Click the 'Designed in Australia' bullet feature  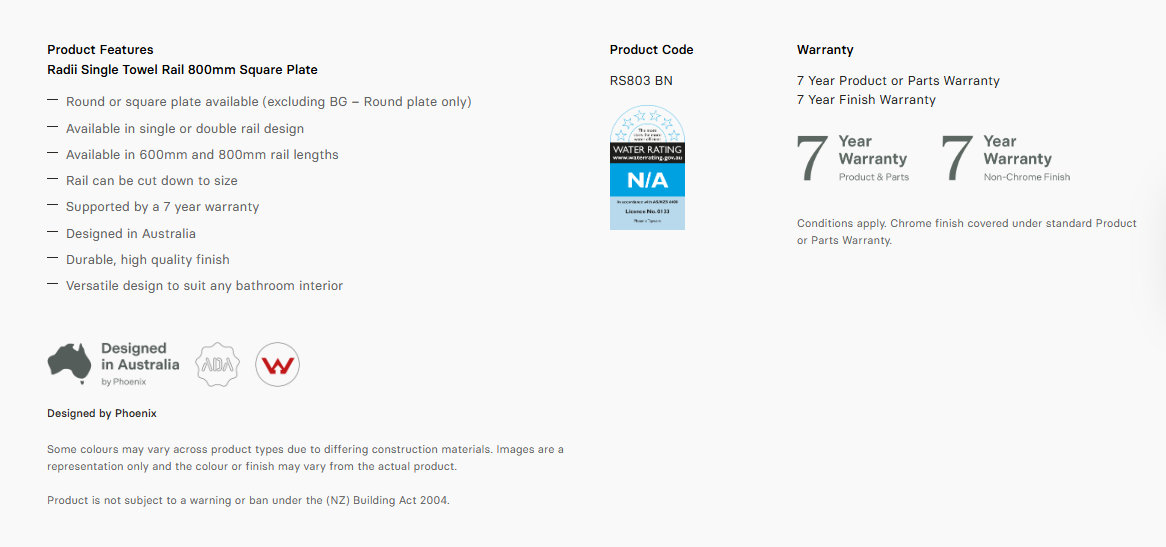pyautogui.click(x=131, y=233)
